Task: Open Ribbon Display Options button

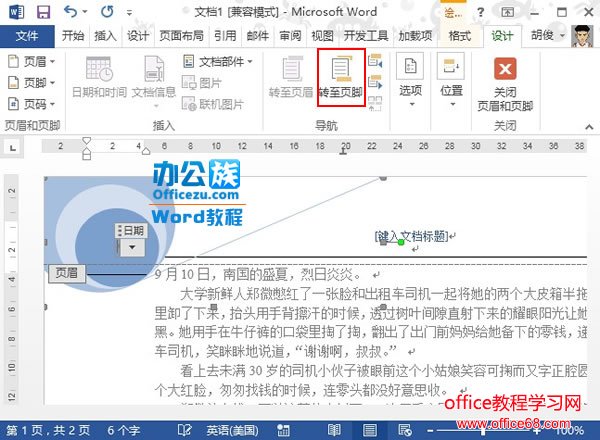Action: (507, 13)
